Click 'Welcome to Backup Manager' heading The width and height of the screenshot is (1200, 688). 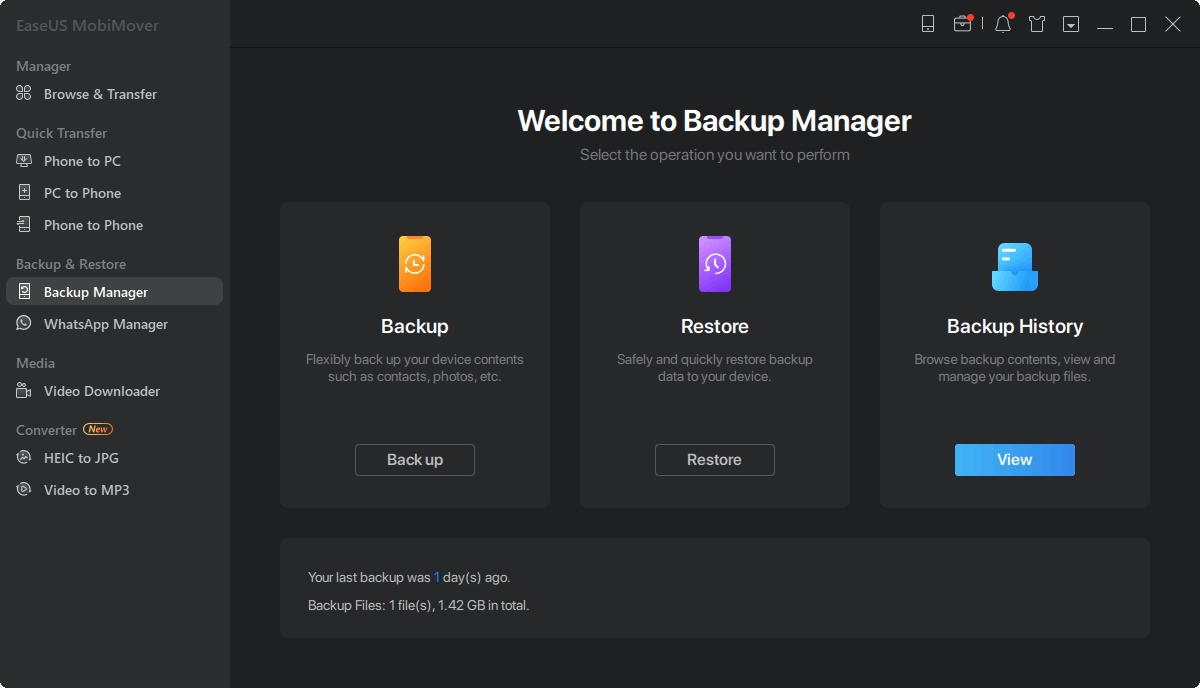(x=715, y=121)
